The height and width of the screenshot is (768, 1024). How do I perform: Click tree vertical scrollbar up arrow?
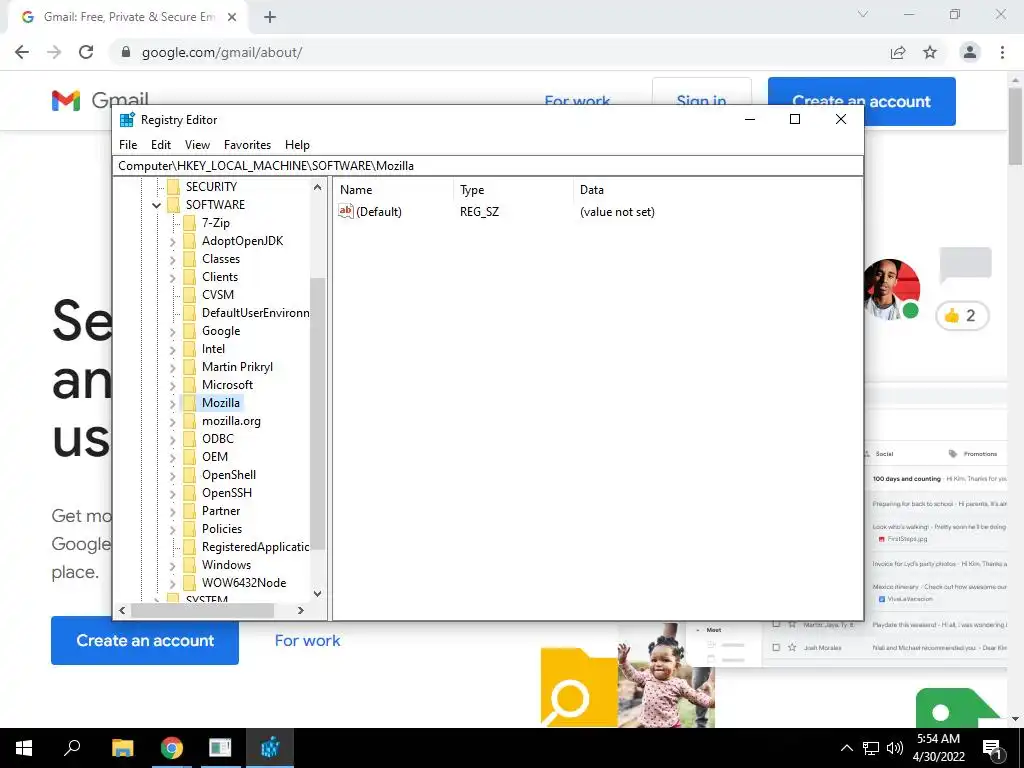pyautogui.click(x=317, y=187)
